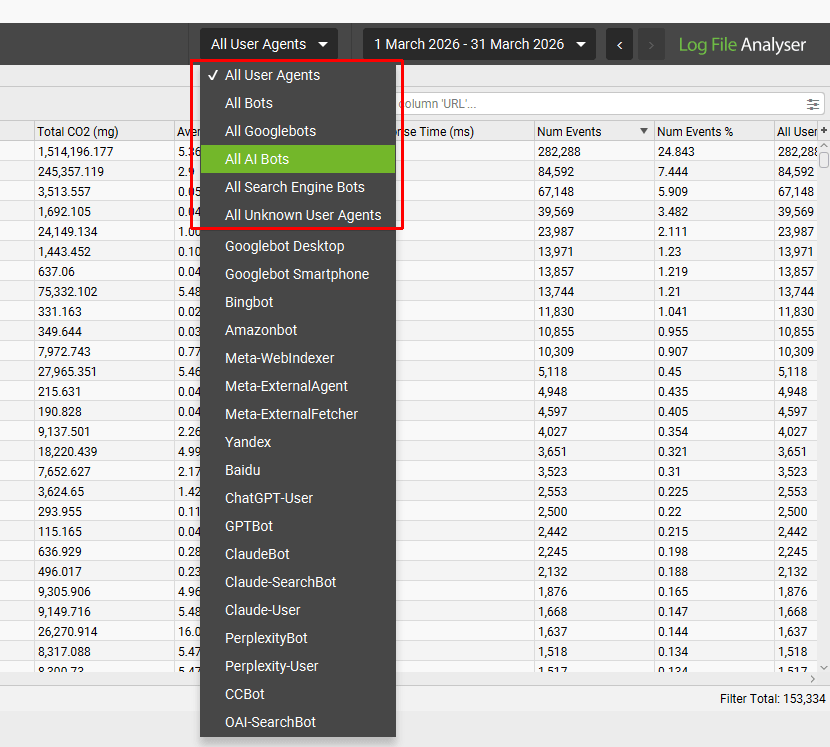Open the 1 March 2026 date range dropdown

point(479,44)
